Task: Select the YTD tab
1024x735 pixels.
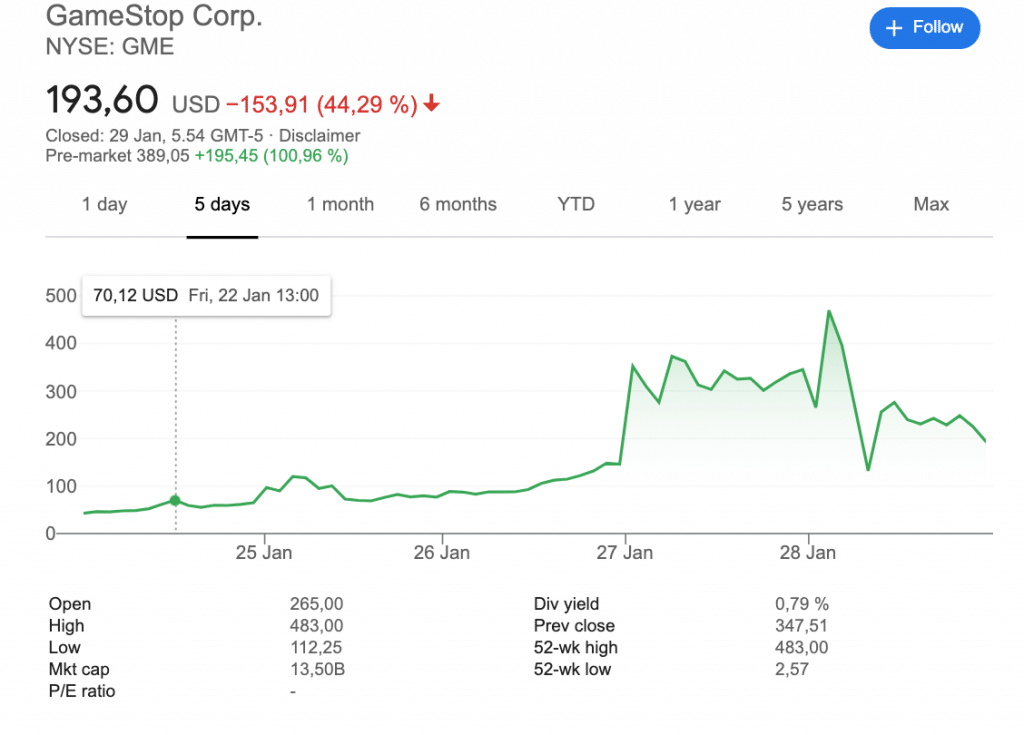Action: (576, 204)
